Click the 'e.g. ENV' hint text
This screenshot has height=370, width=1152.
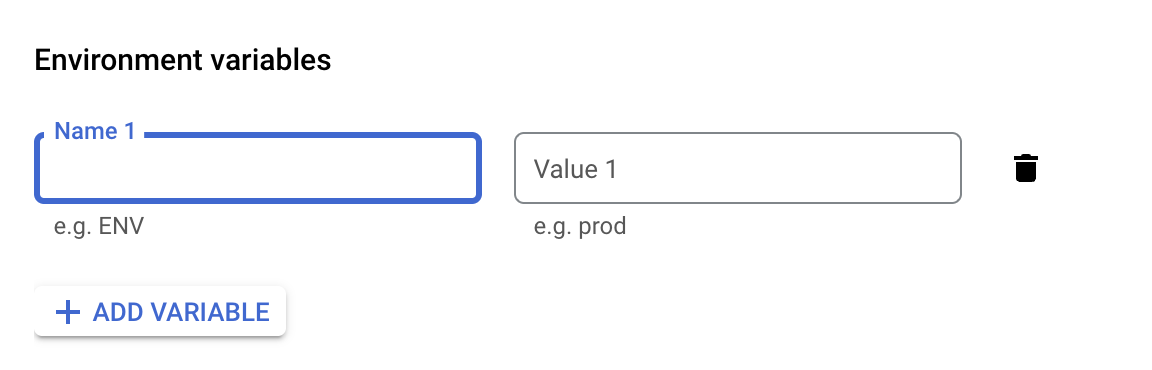point(99,225)
